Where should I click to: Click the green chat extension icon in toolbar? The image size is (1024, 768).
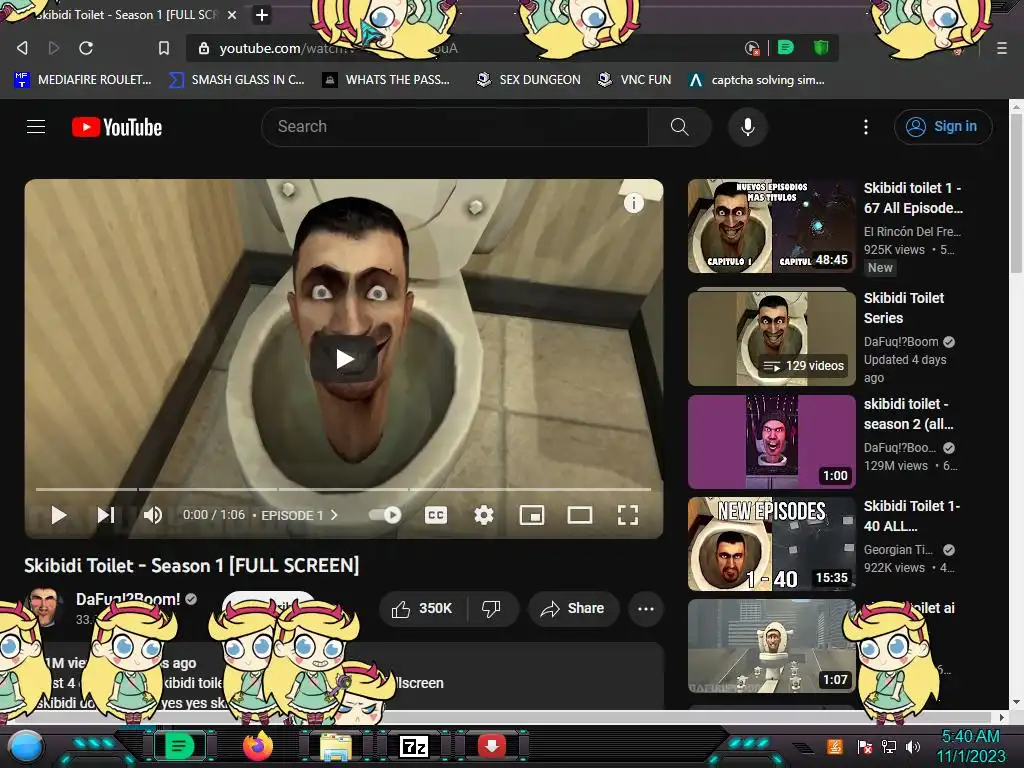pos(786,48)
